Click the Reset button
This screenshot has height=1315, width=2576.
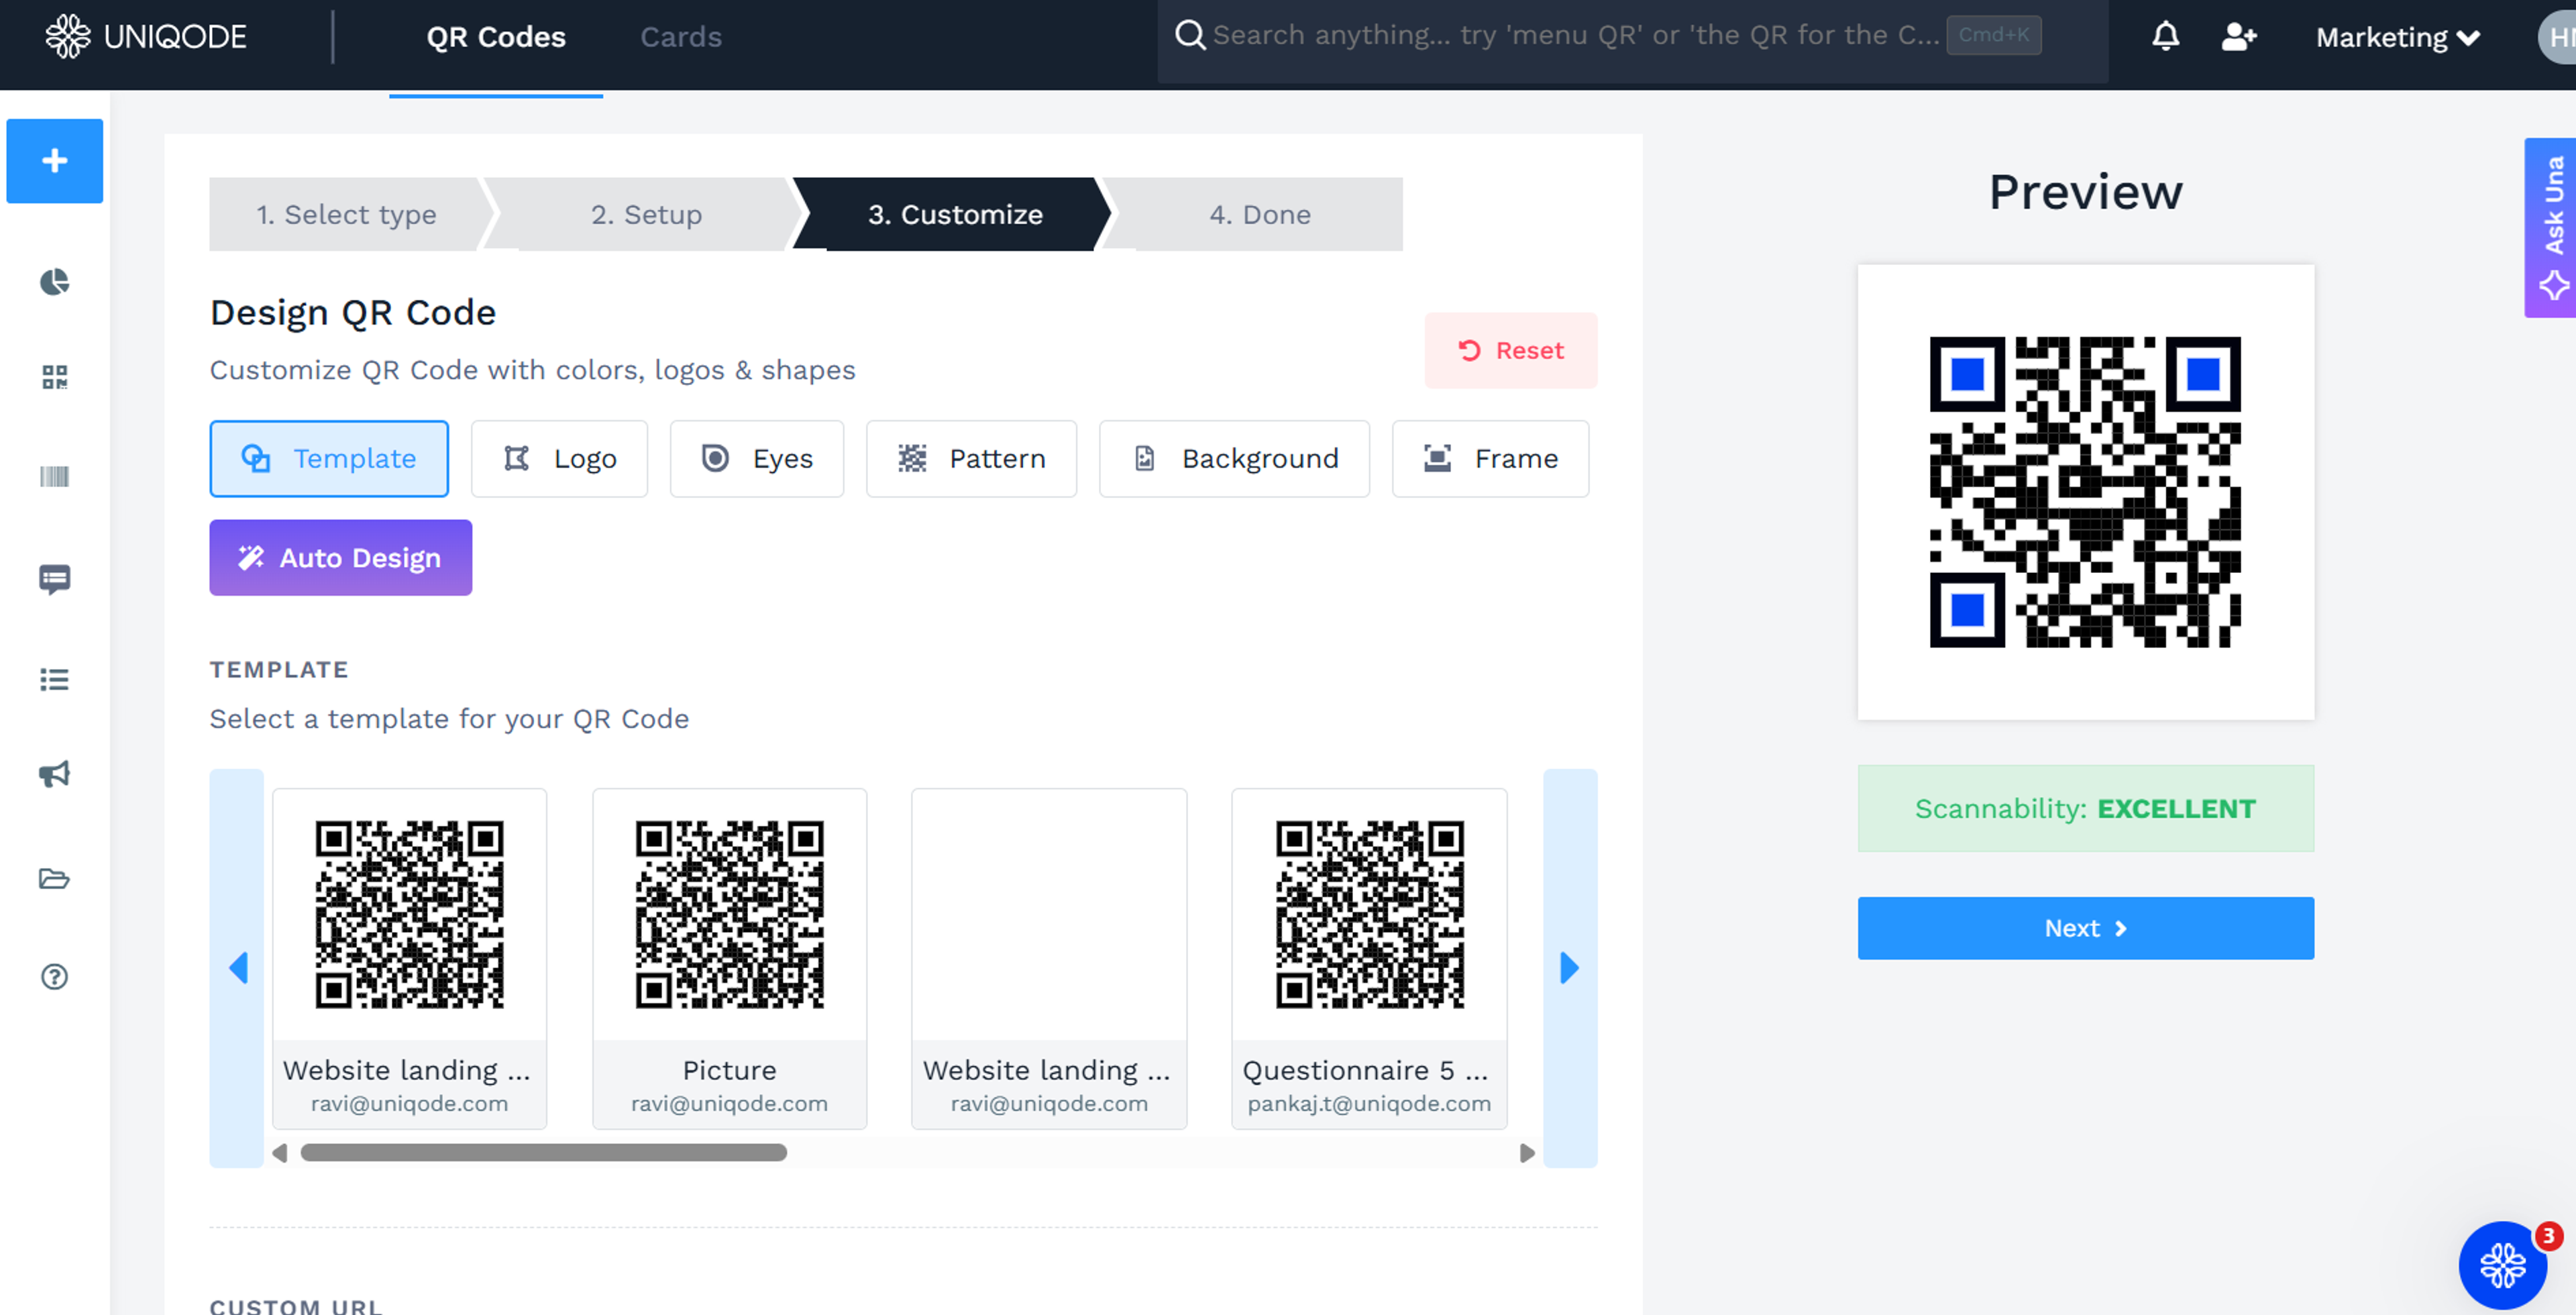click(x=1511, y=350)
